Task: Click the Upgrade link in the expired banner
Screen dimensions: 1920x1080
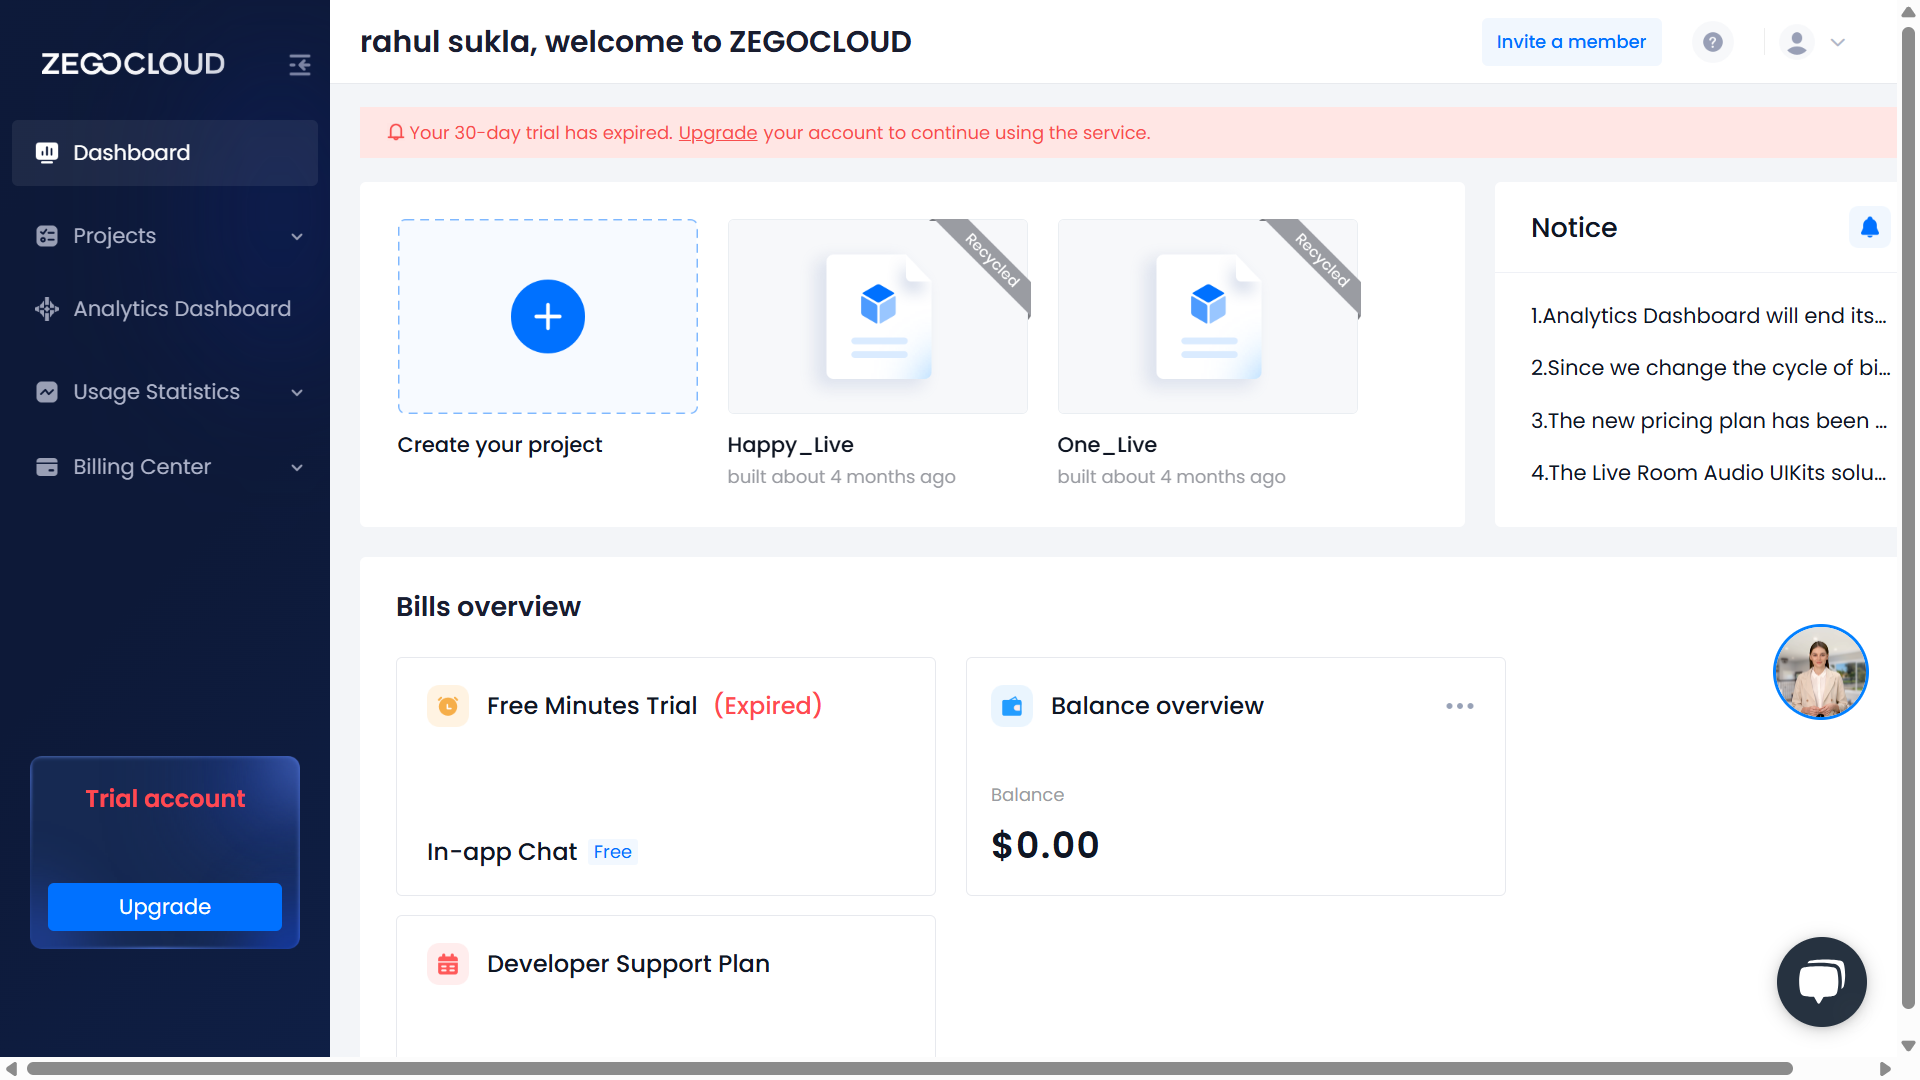Action: [718, 133]
